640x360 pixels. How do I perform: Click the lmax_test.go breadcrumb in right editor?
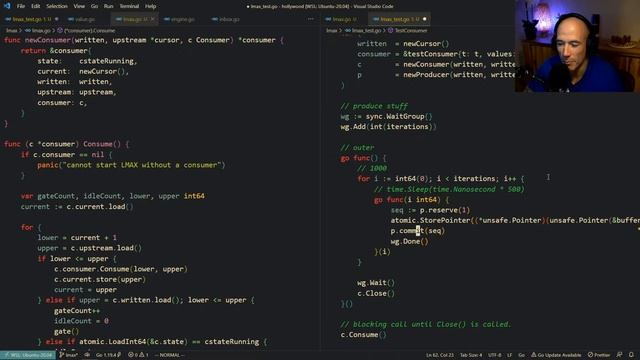[363, 31]
